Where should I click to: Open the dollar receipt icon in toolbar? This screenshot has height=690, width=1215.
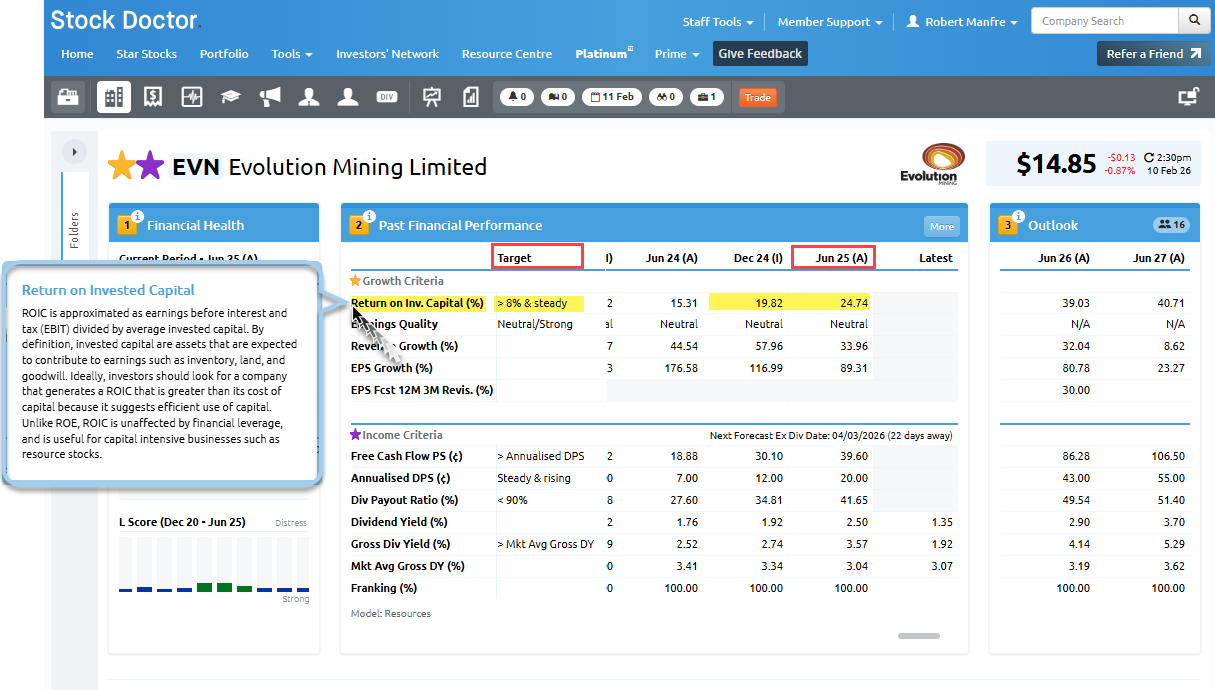pos(153,97)
